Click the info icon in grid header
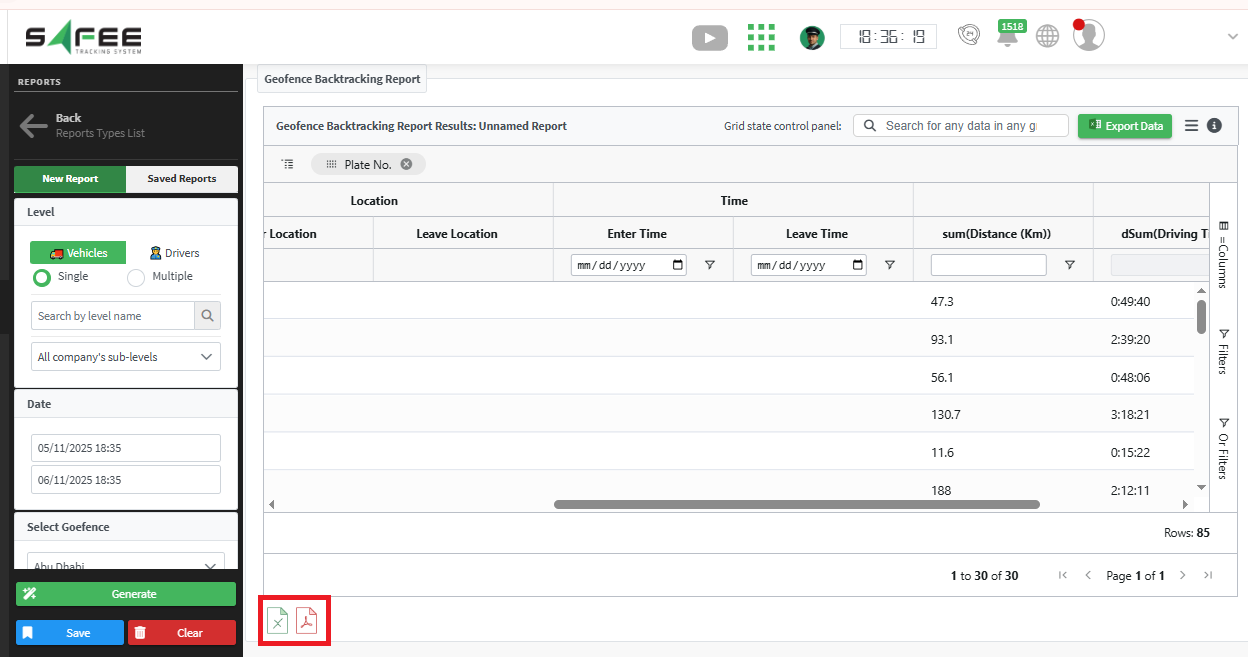The width and height of the screenshot is (1248, 657). point(1214,126)
